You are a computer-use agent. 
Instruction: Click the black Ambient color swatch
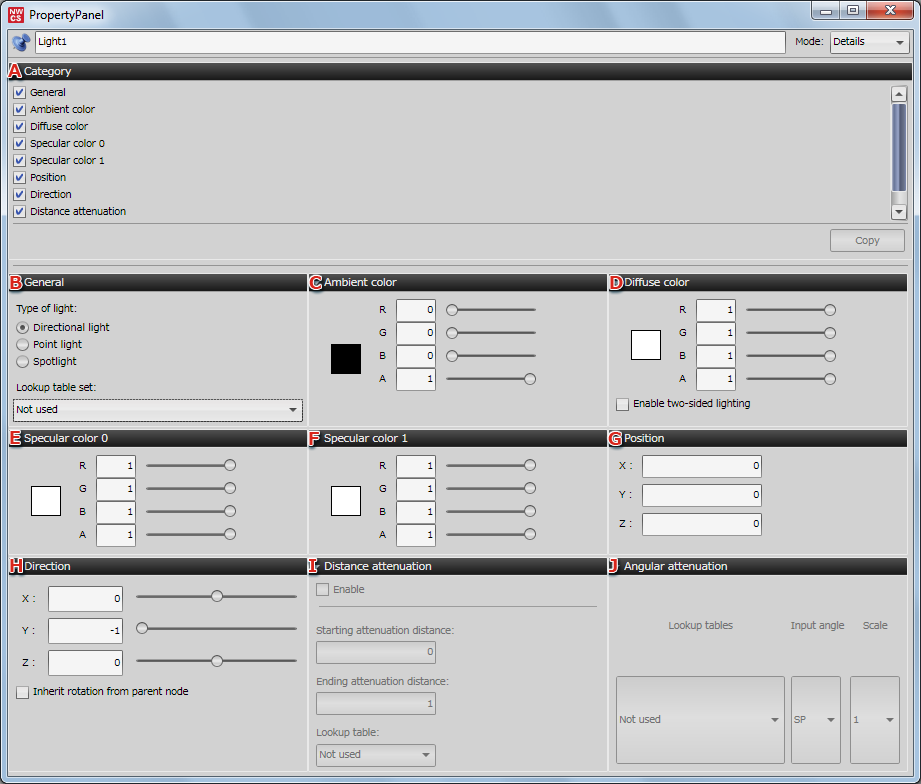tap(346, 359)
